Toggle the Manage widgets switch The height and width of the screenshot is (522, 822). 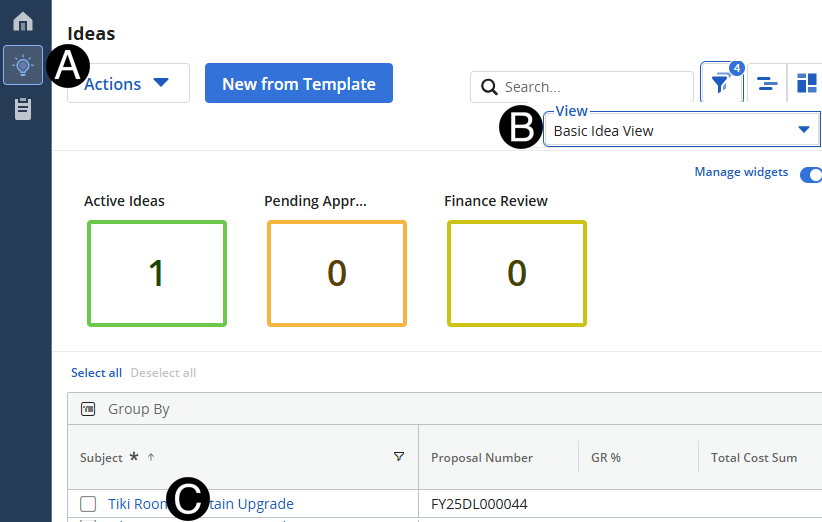tap(811, 174)
